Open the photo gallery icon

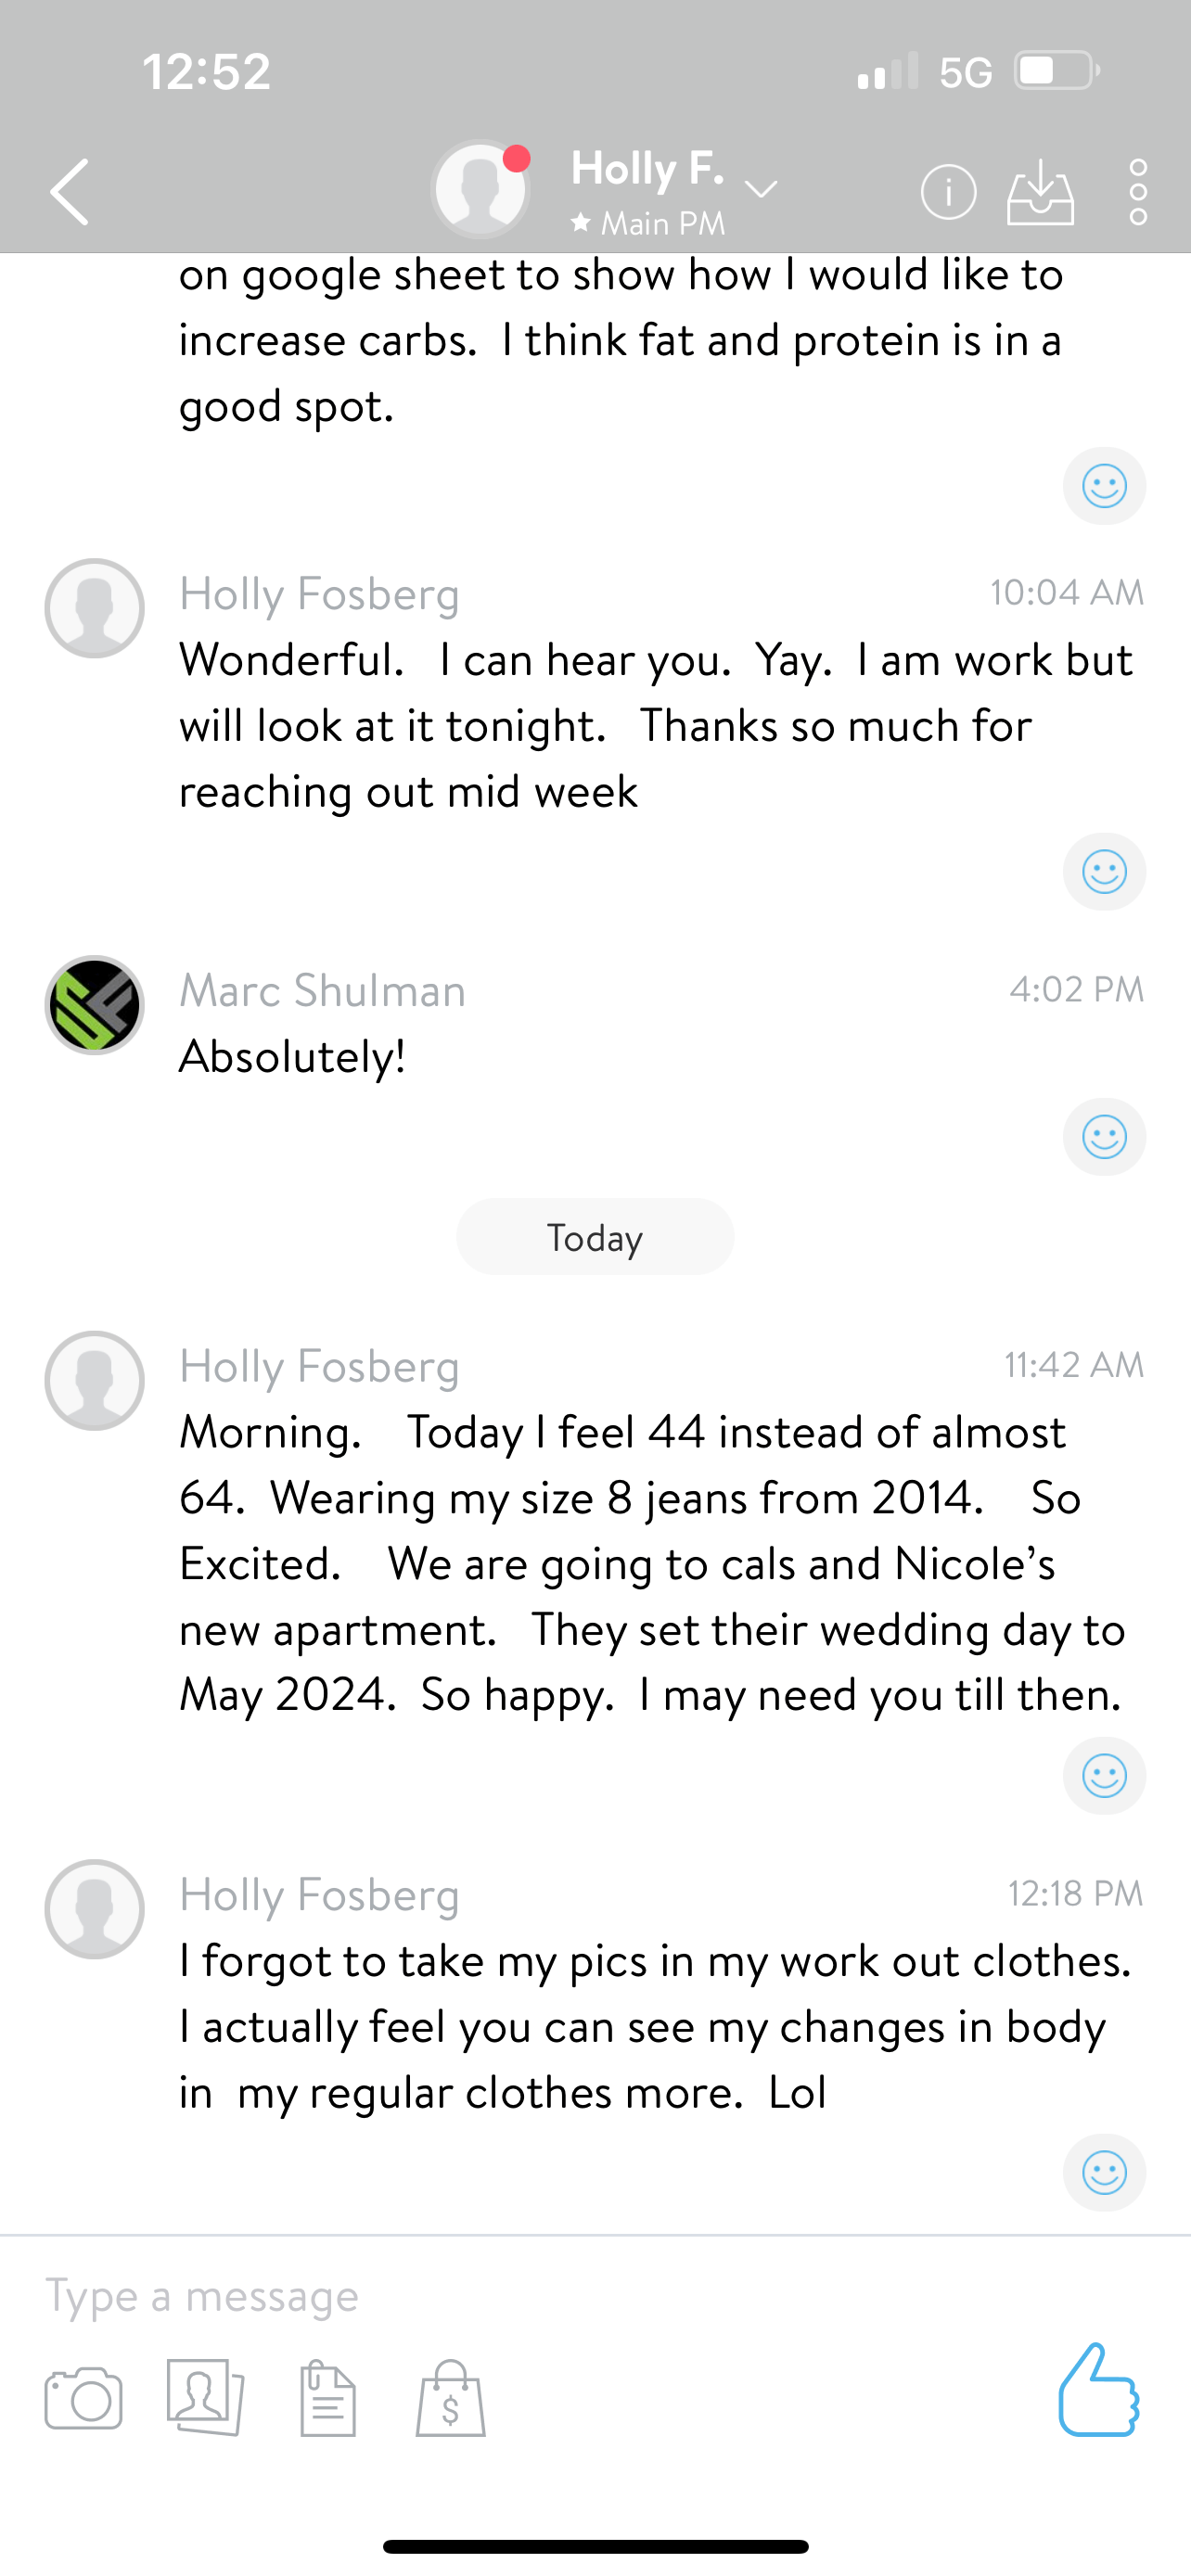pos(206,2398)
